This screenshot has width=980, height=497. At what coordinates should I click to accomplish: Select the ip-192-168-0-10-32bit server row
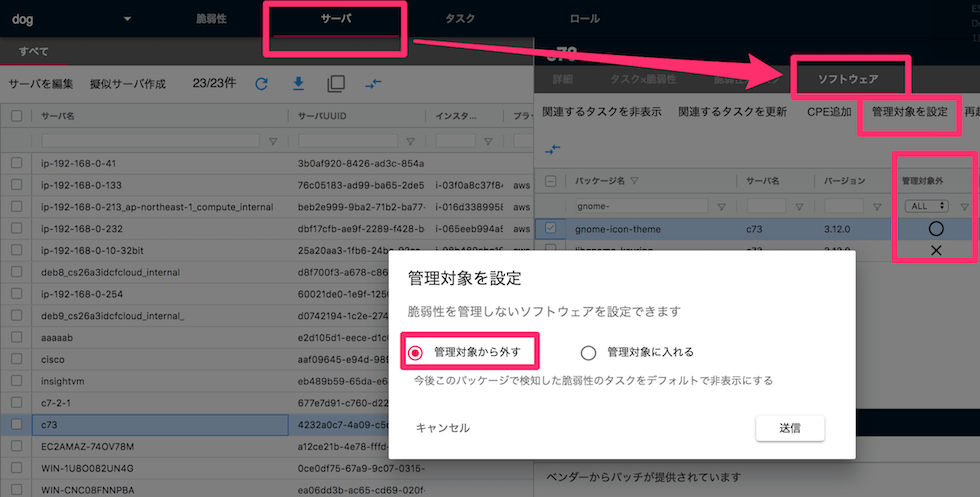pyautogui.click(x=268, y=251)
